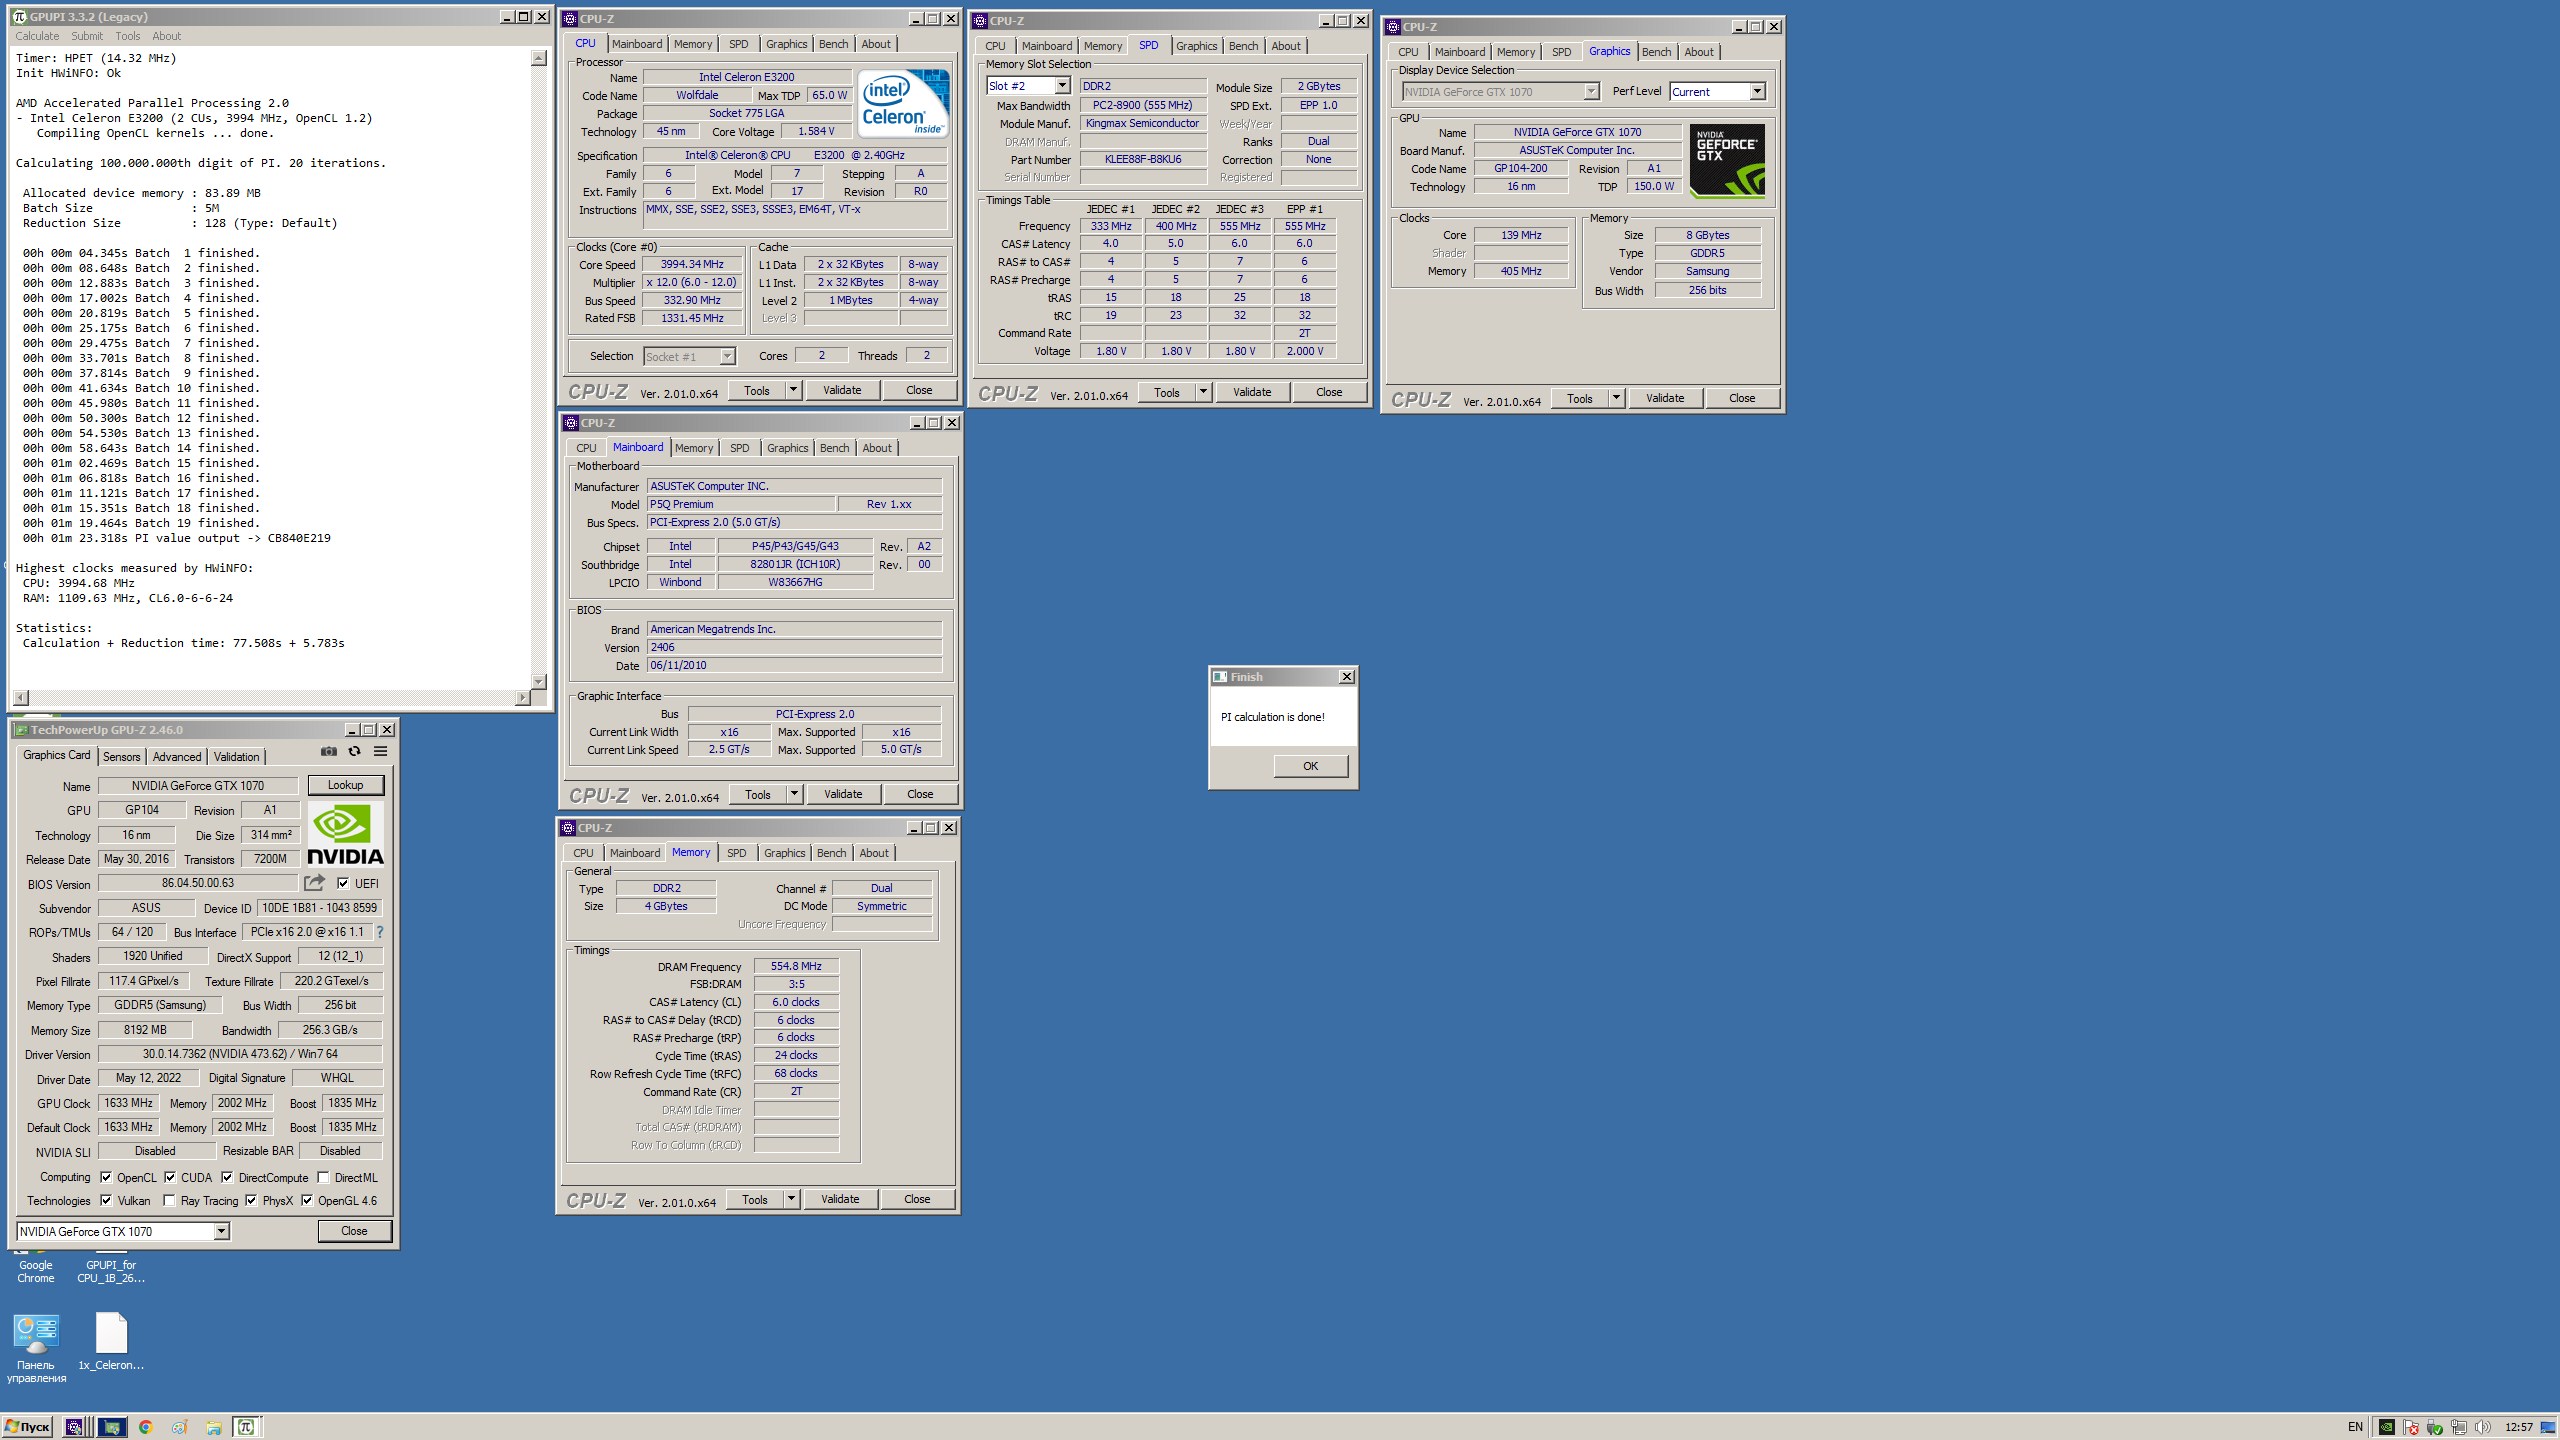The image size is (2560, 1440).
Task: Expand Tools dropdown arrow in CPU-Z CPU window
Action: click(793, 390)
